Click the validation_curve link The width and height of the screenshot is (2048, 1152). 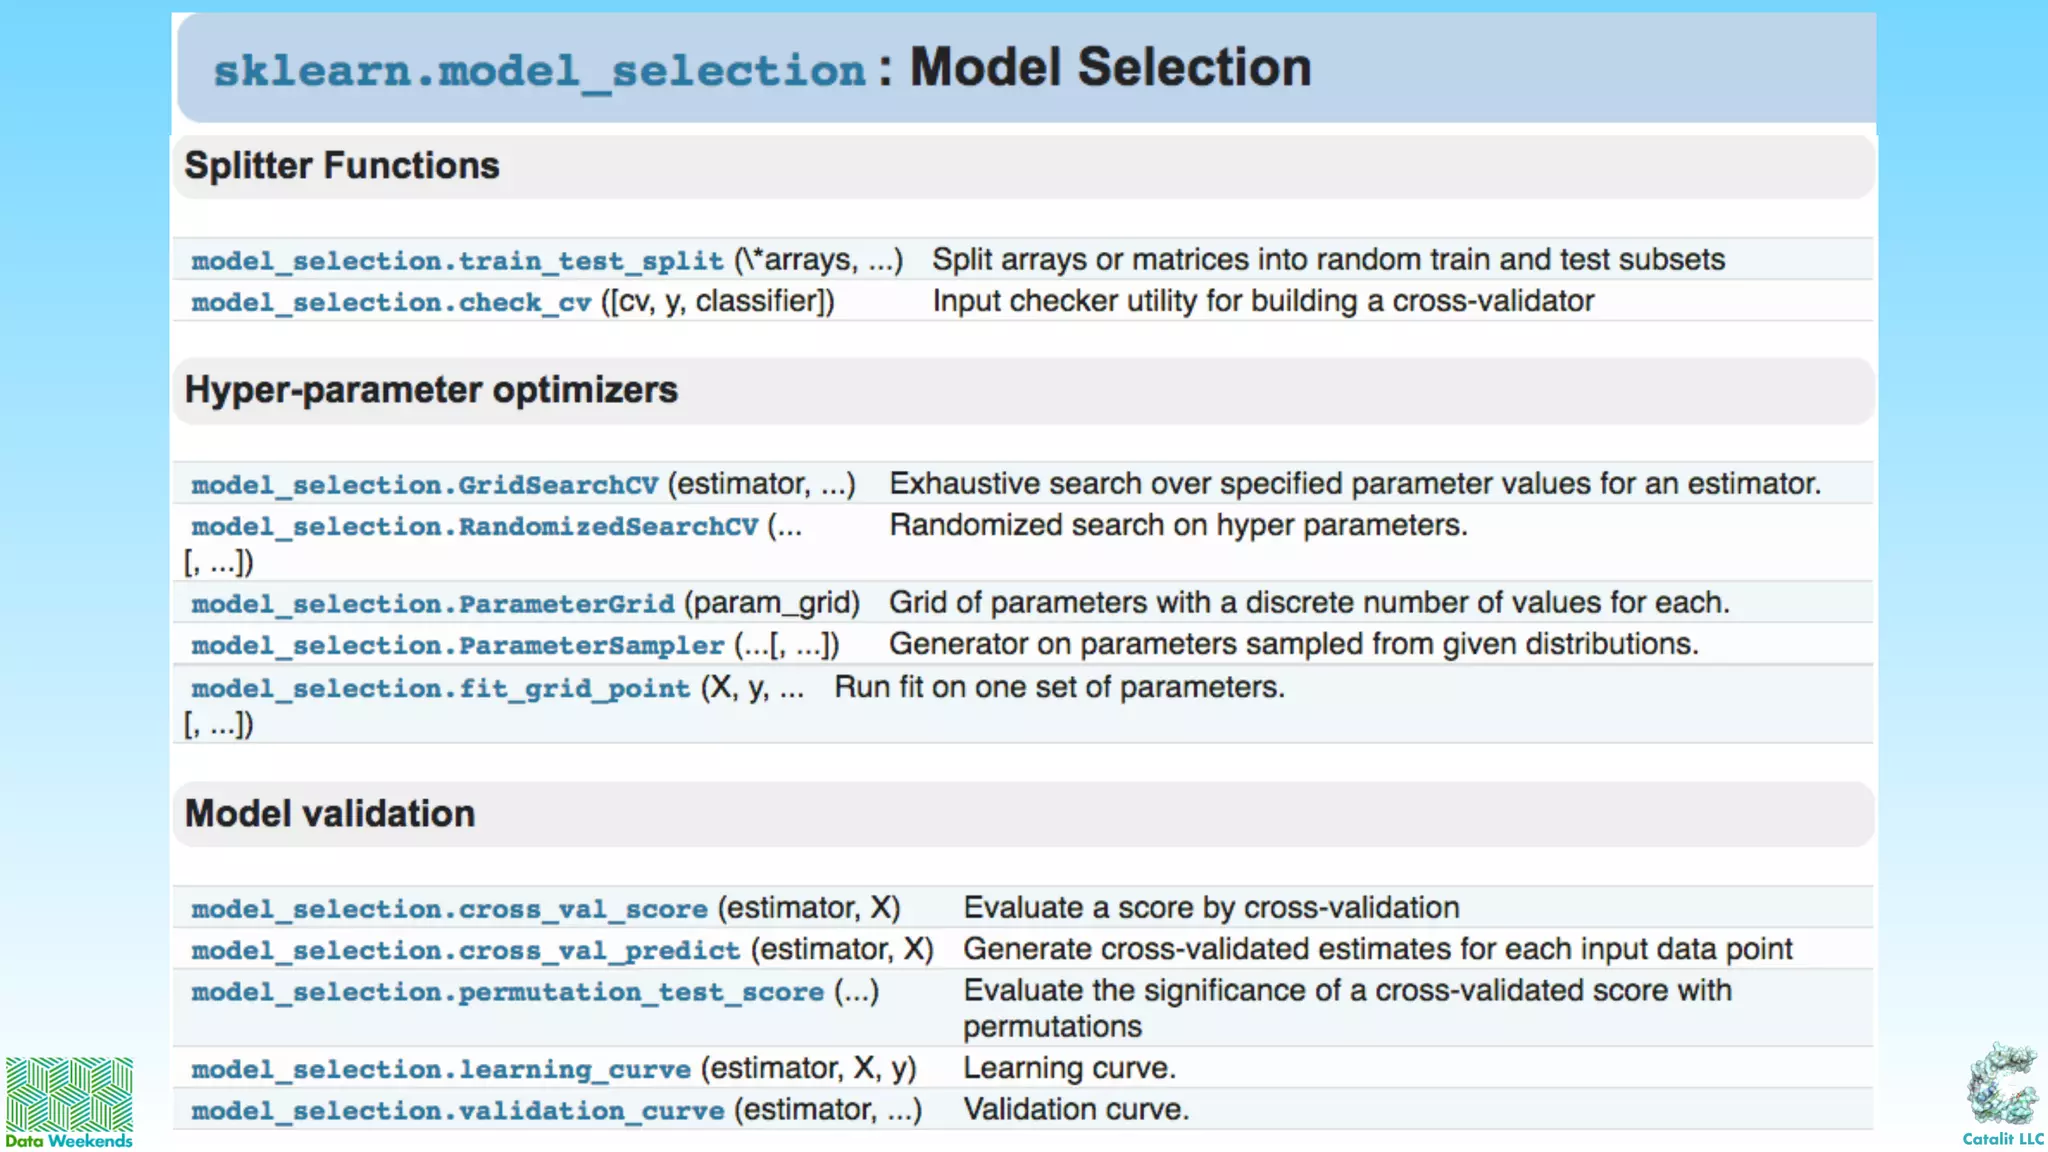[457, 1111]
